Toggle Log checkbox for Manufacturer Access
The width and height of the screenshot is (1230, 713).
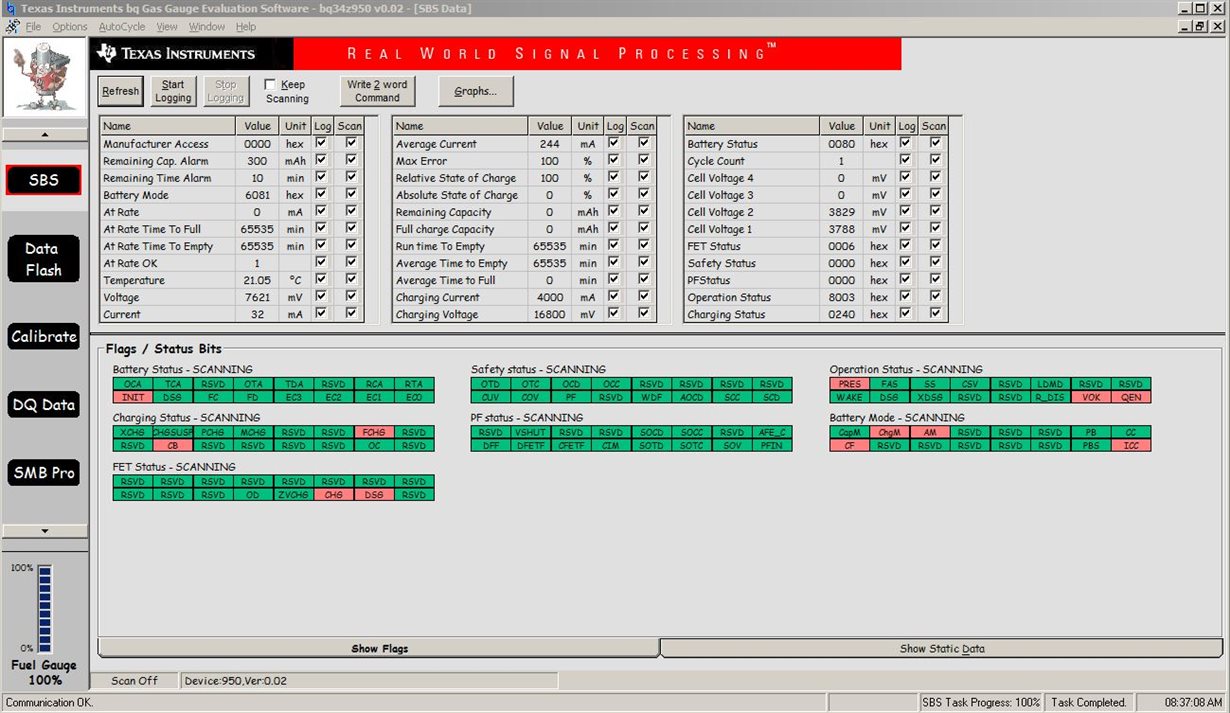click(x=321, y=143)
